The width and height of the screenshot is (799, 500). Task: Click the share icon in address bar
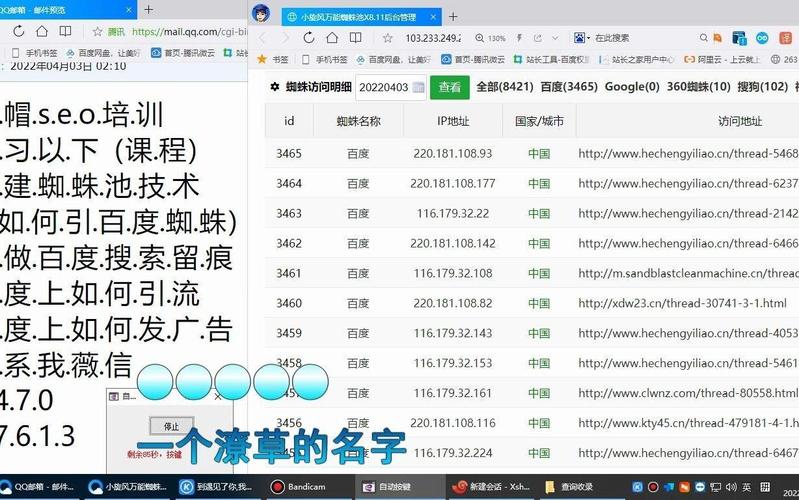pos(538,38)
